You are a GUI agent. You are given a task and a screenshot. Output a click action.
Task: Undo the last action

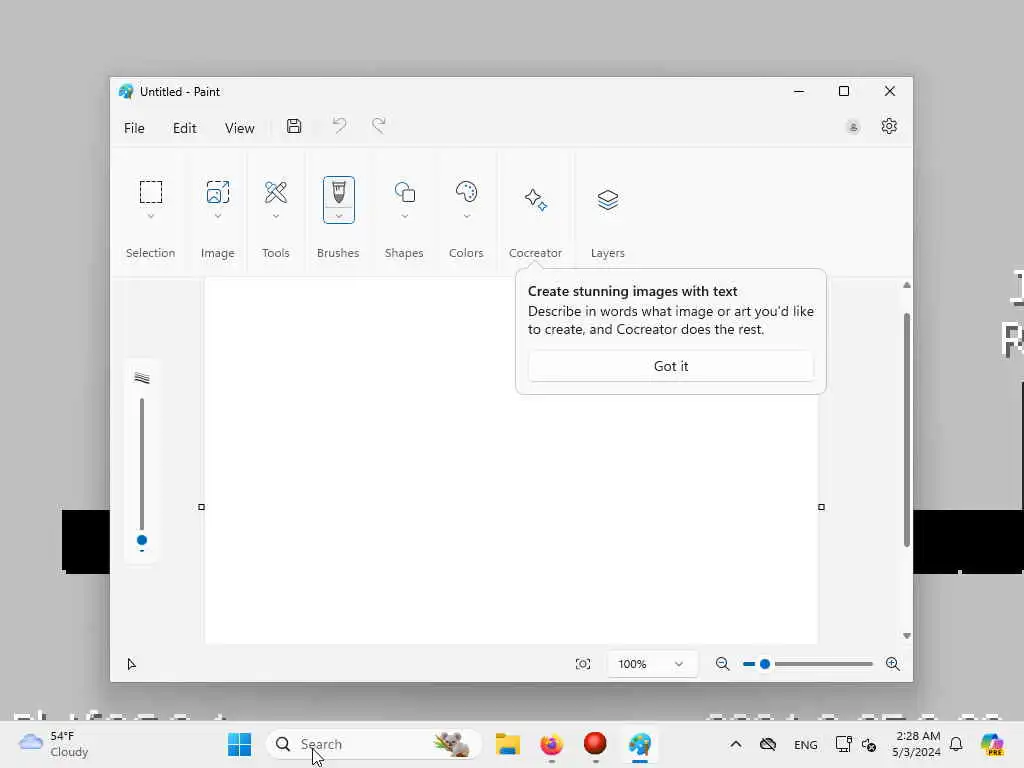(x=339, y=125)
